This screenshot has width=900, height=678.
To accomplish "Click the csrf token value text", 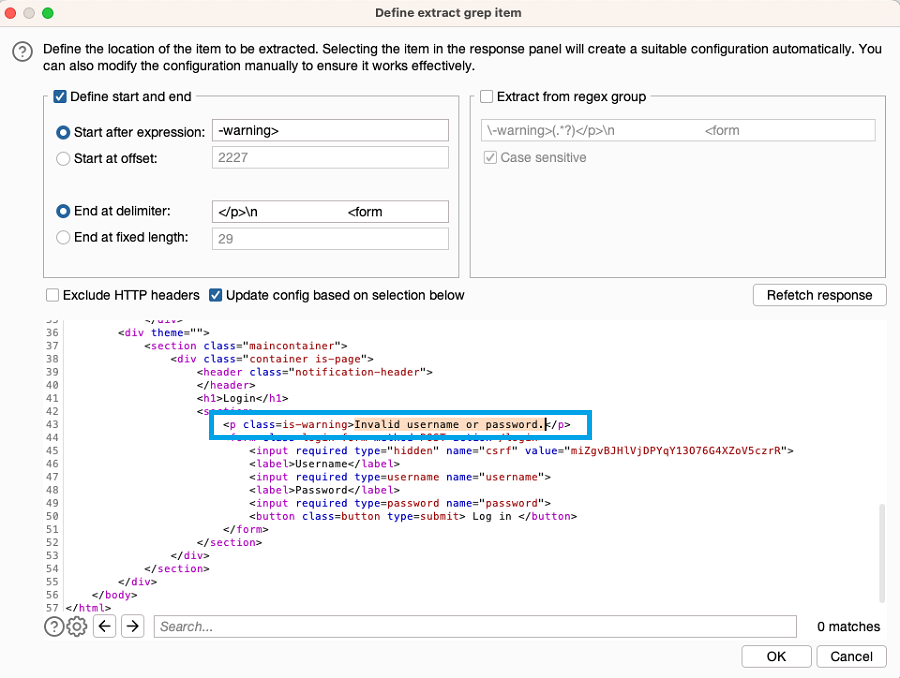I will 675,451.
